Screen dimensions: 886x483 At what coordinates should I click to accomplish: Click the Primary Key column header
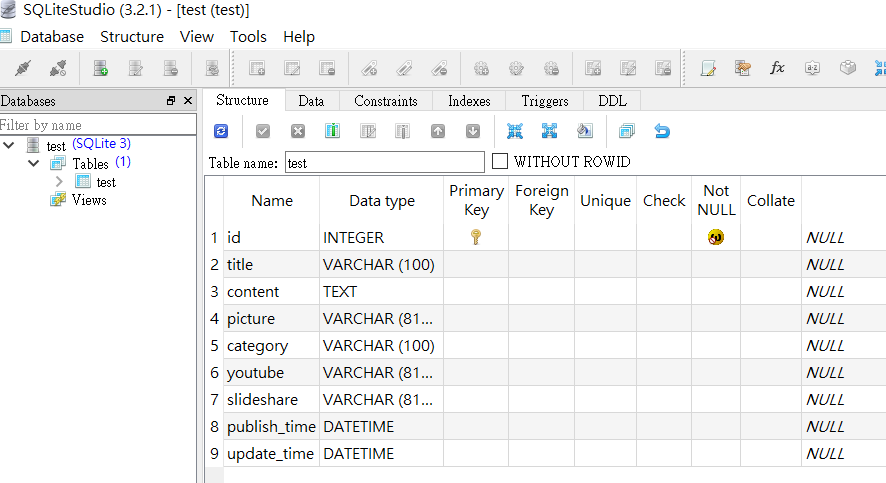coord(476,200)
